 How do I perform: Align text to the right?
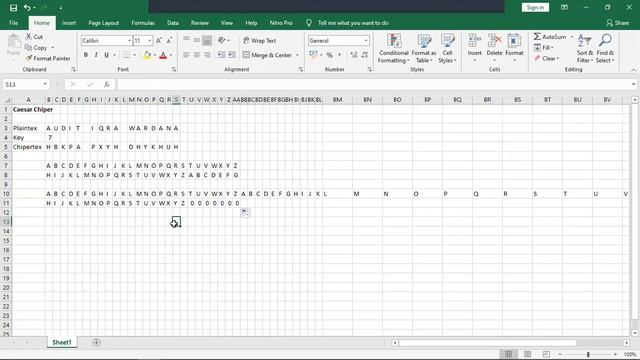[x=207, y=55]
